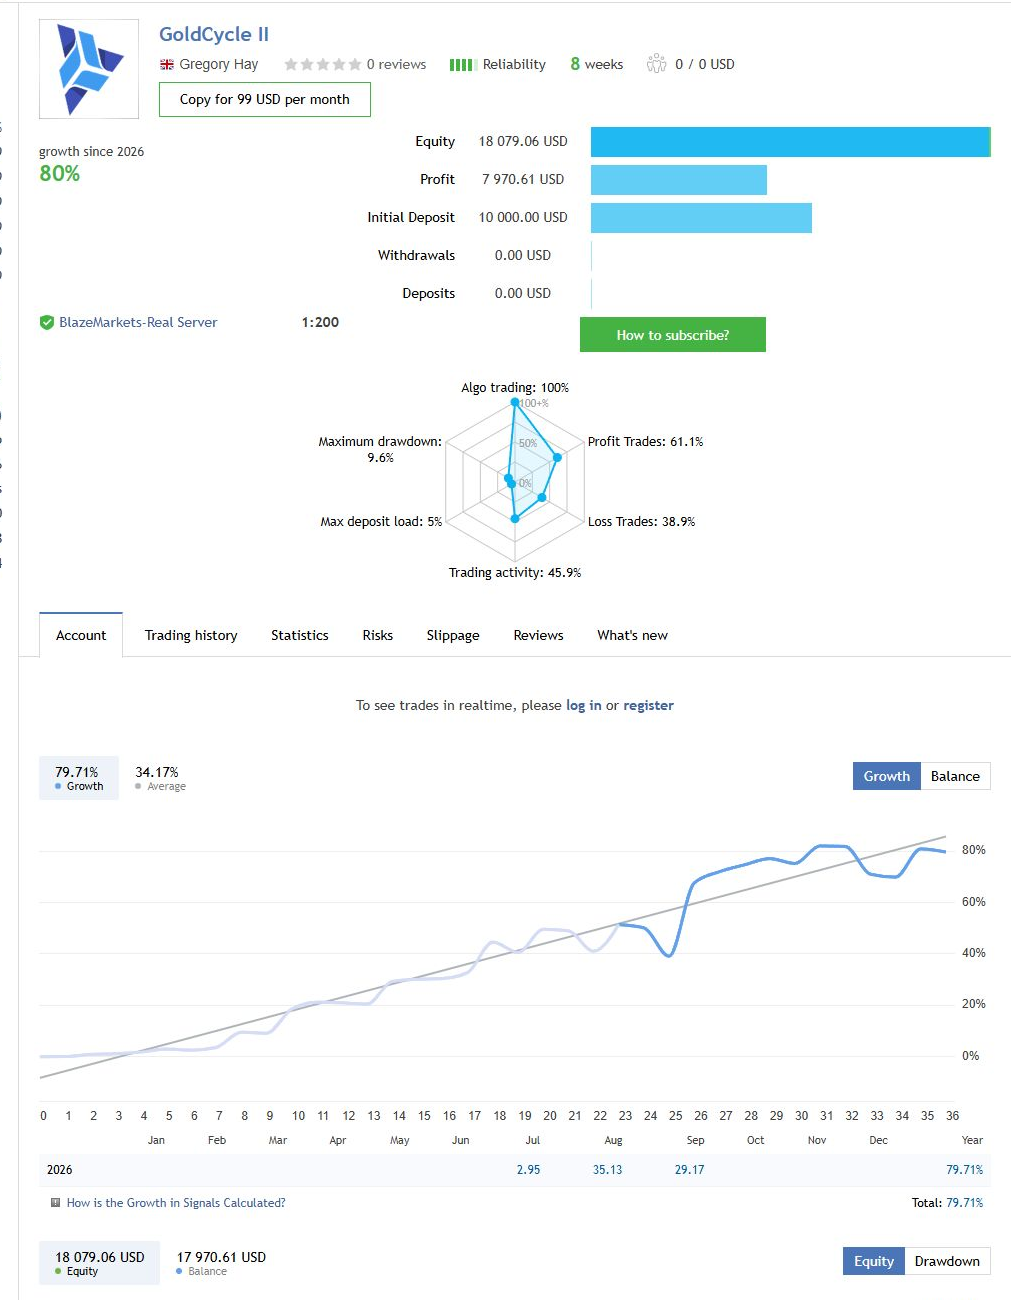Click the Equity bar in summary

click(791, 142)
